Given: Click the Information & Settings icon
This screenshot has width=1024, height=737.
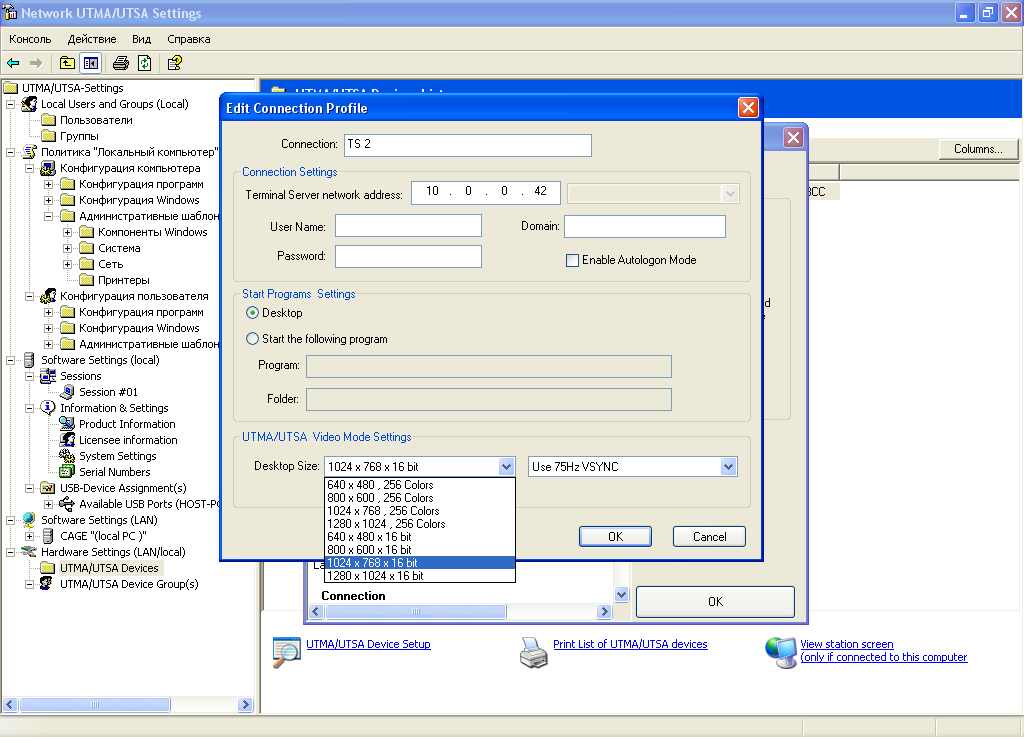Looking at the screenshot, I should tap(48, 408).
